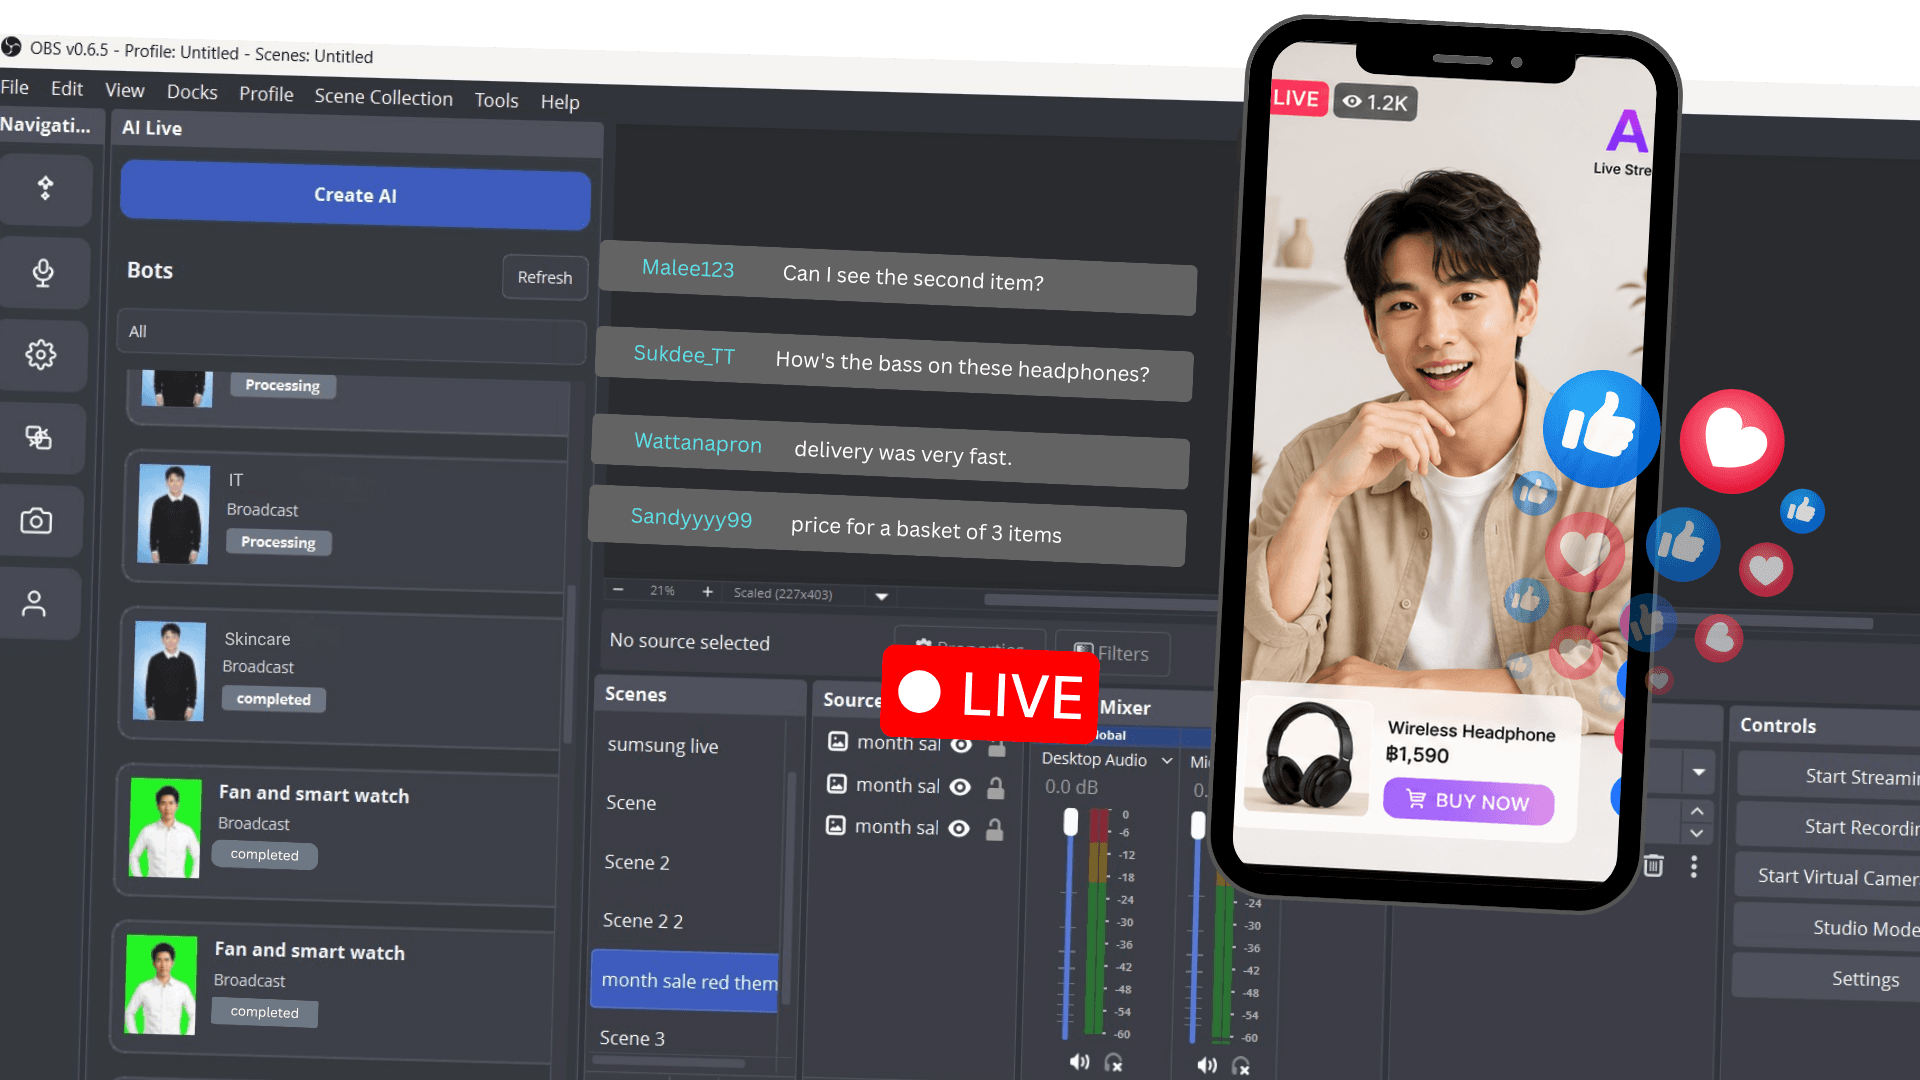Toggle the lock on the bottom month sal source
Image resolution: width=1920 pixels, height=1080 pixels.
pyautogui.click(x=995, y=829)
